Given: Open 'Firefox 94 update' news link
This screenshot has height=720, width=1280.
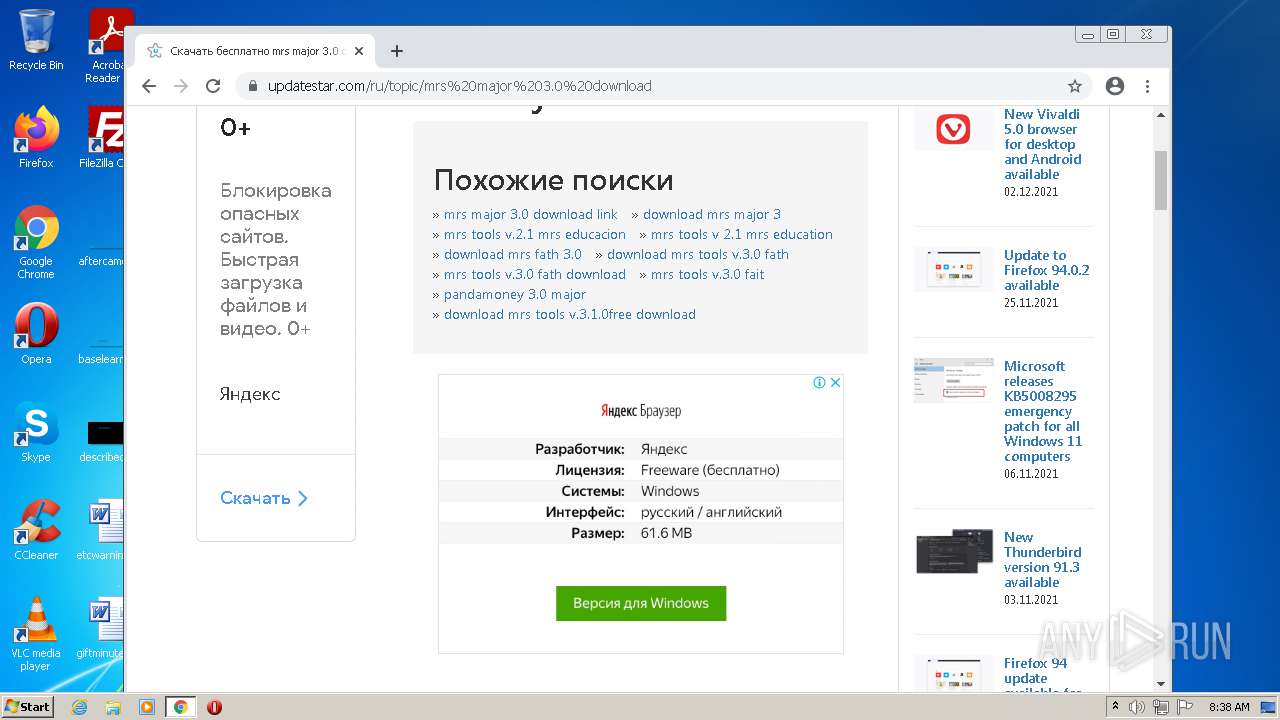Looking at the screenshot, I should click(x=1036, y=675).
